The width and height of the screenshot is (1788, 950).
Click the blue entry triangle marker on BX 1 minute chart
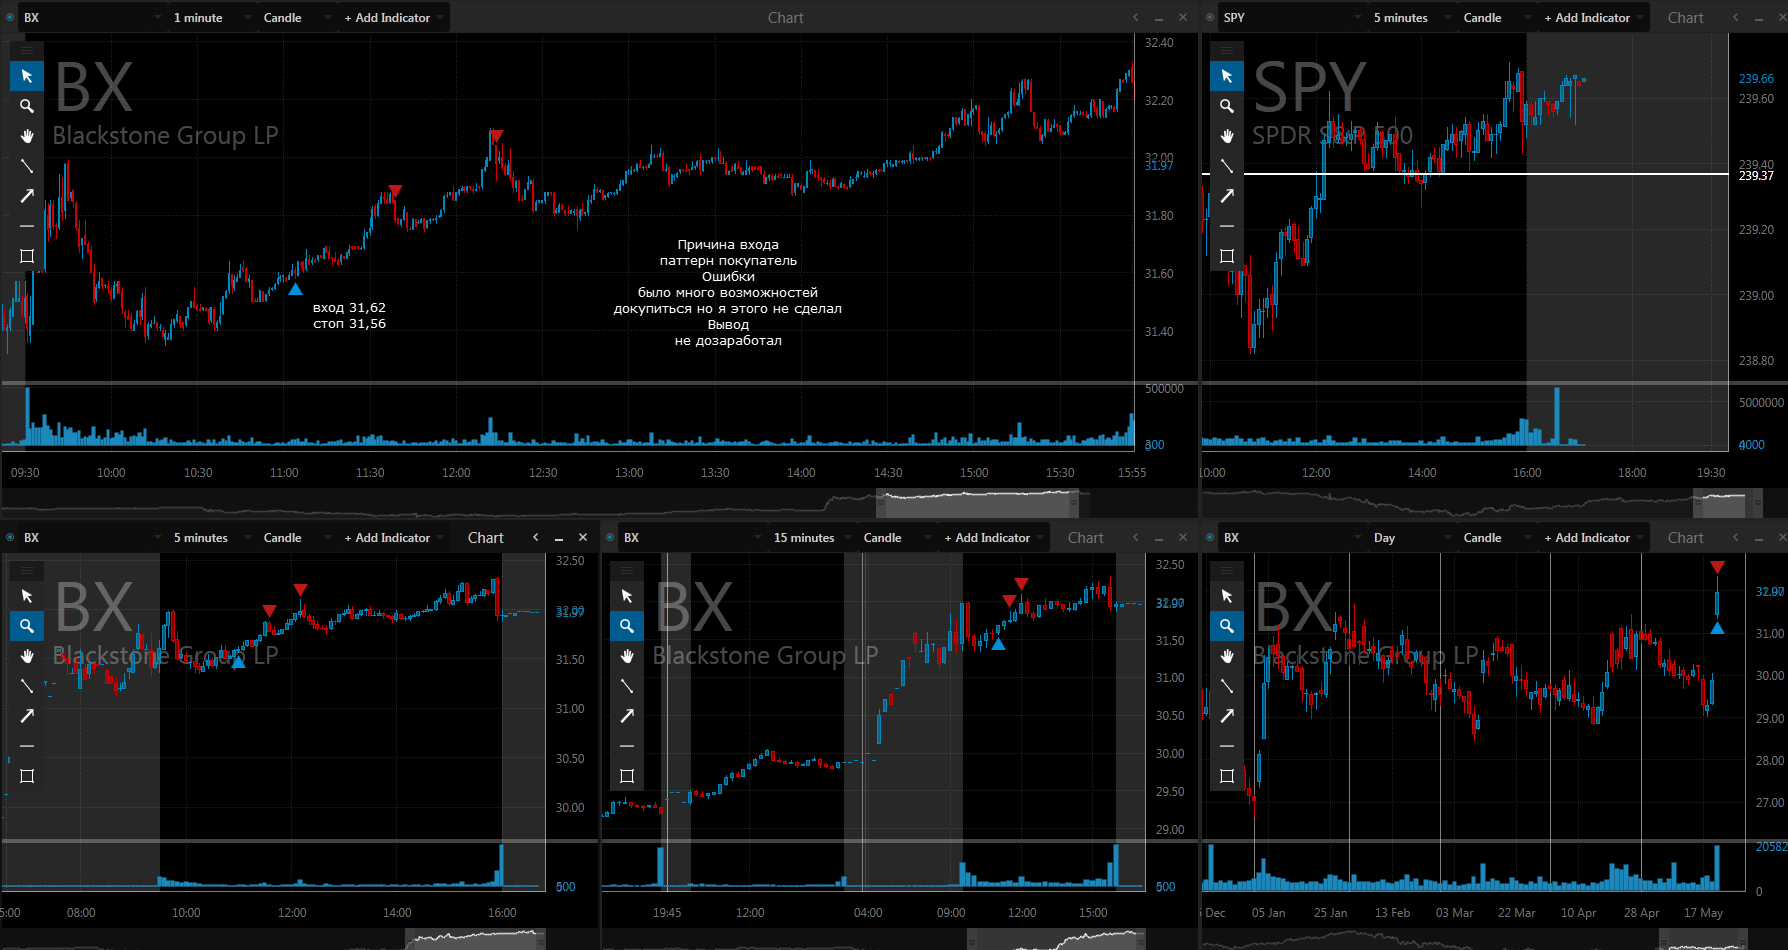295,289
